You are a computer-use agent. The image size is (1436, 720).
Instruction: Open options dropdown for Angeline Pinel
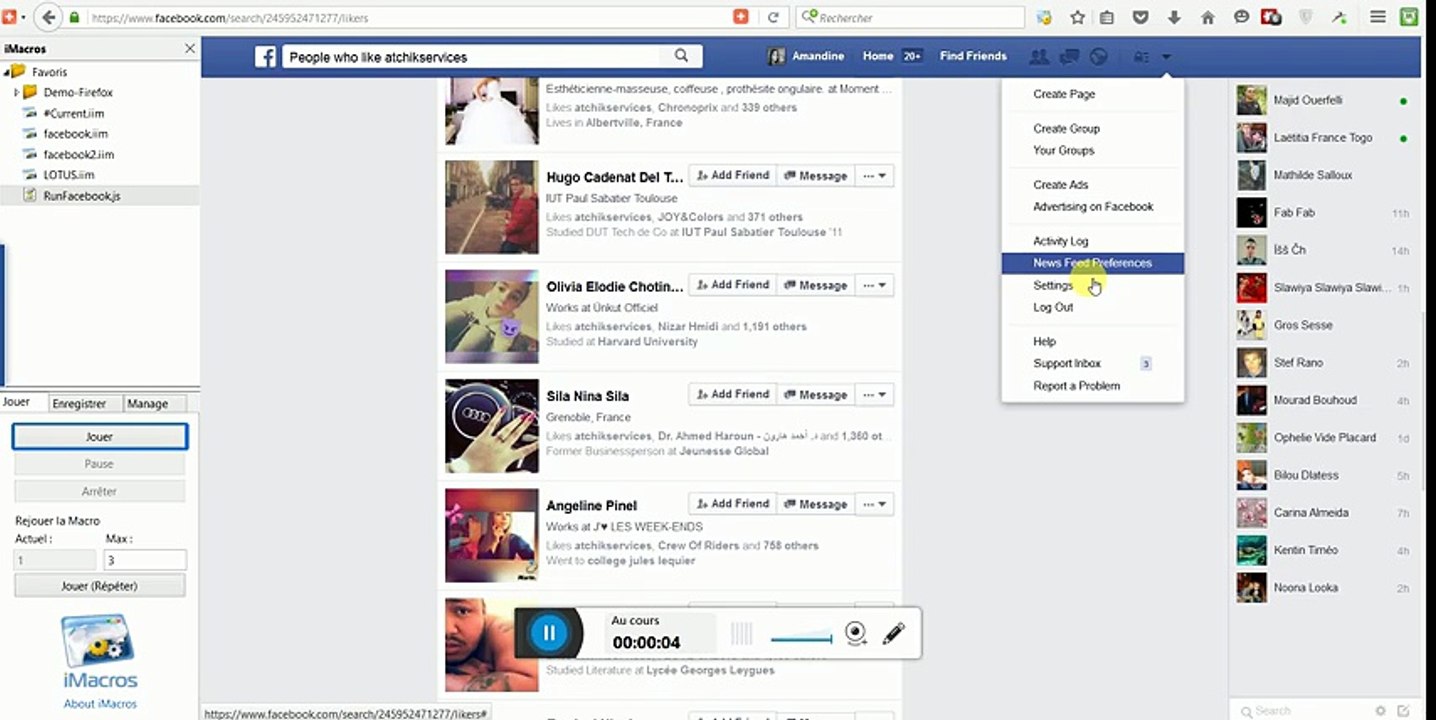pos(875,504)
